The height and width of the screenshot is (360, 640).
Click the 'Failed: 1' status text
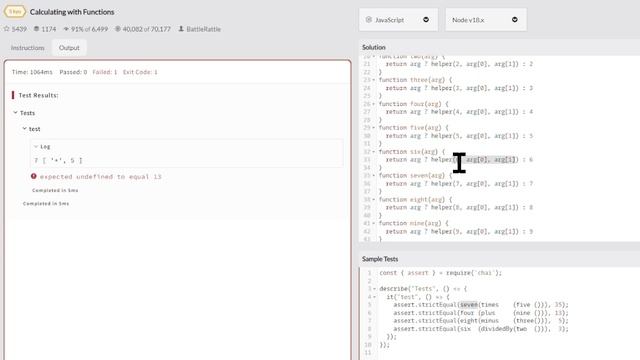pos(104,72)
